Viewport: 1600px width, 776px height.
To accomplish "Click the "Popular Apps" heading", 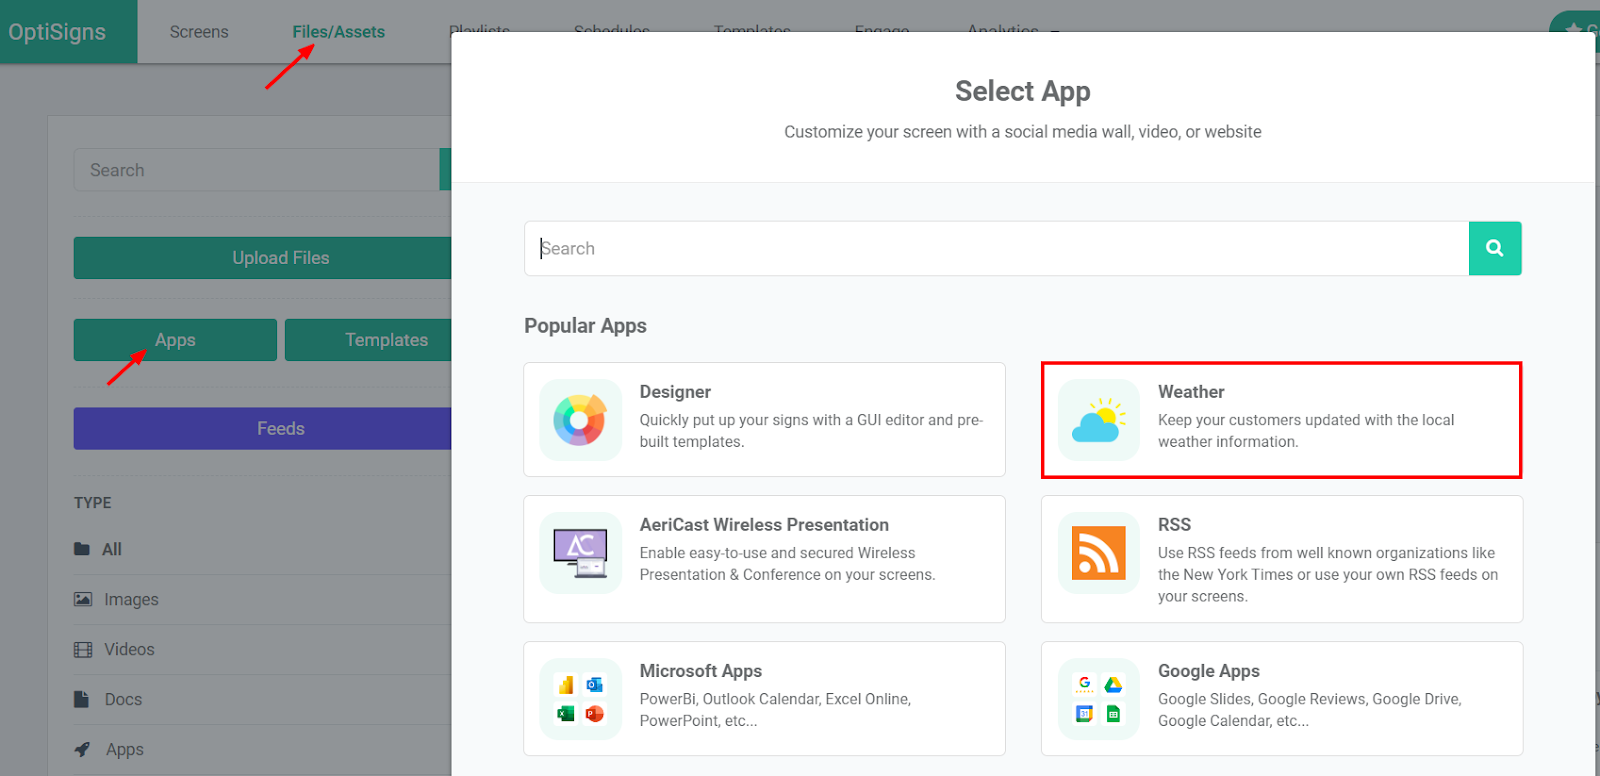I will [x=585, y=326].
